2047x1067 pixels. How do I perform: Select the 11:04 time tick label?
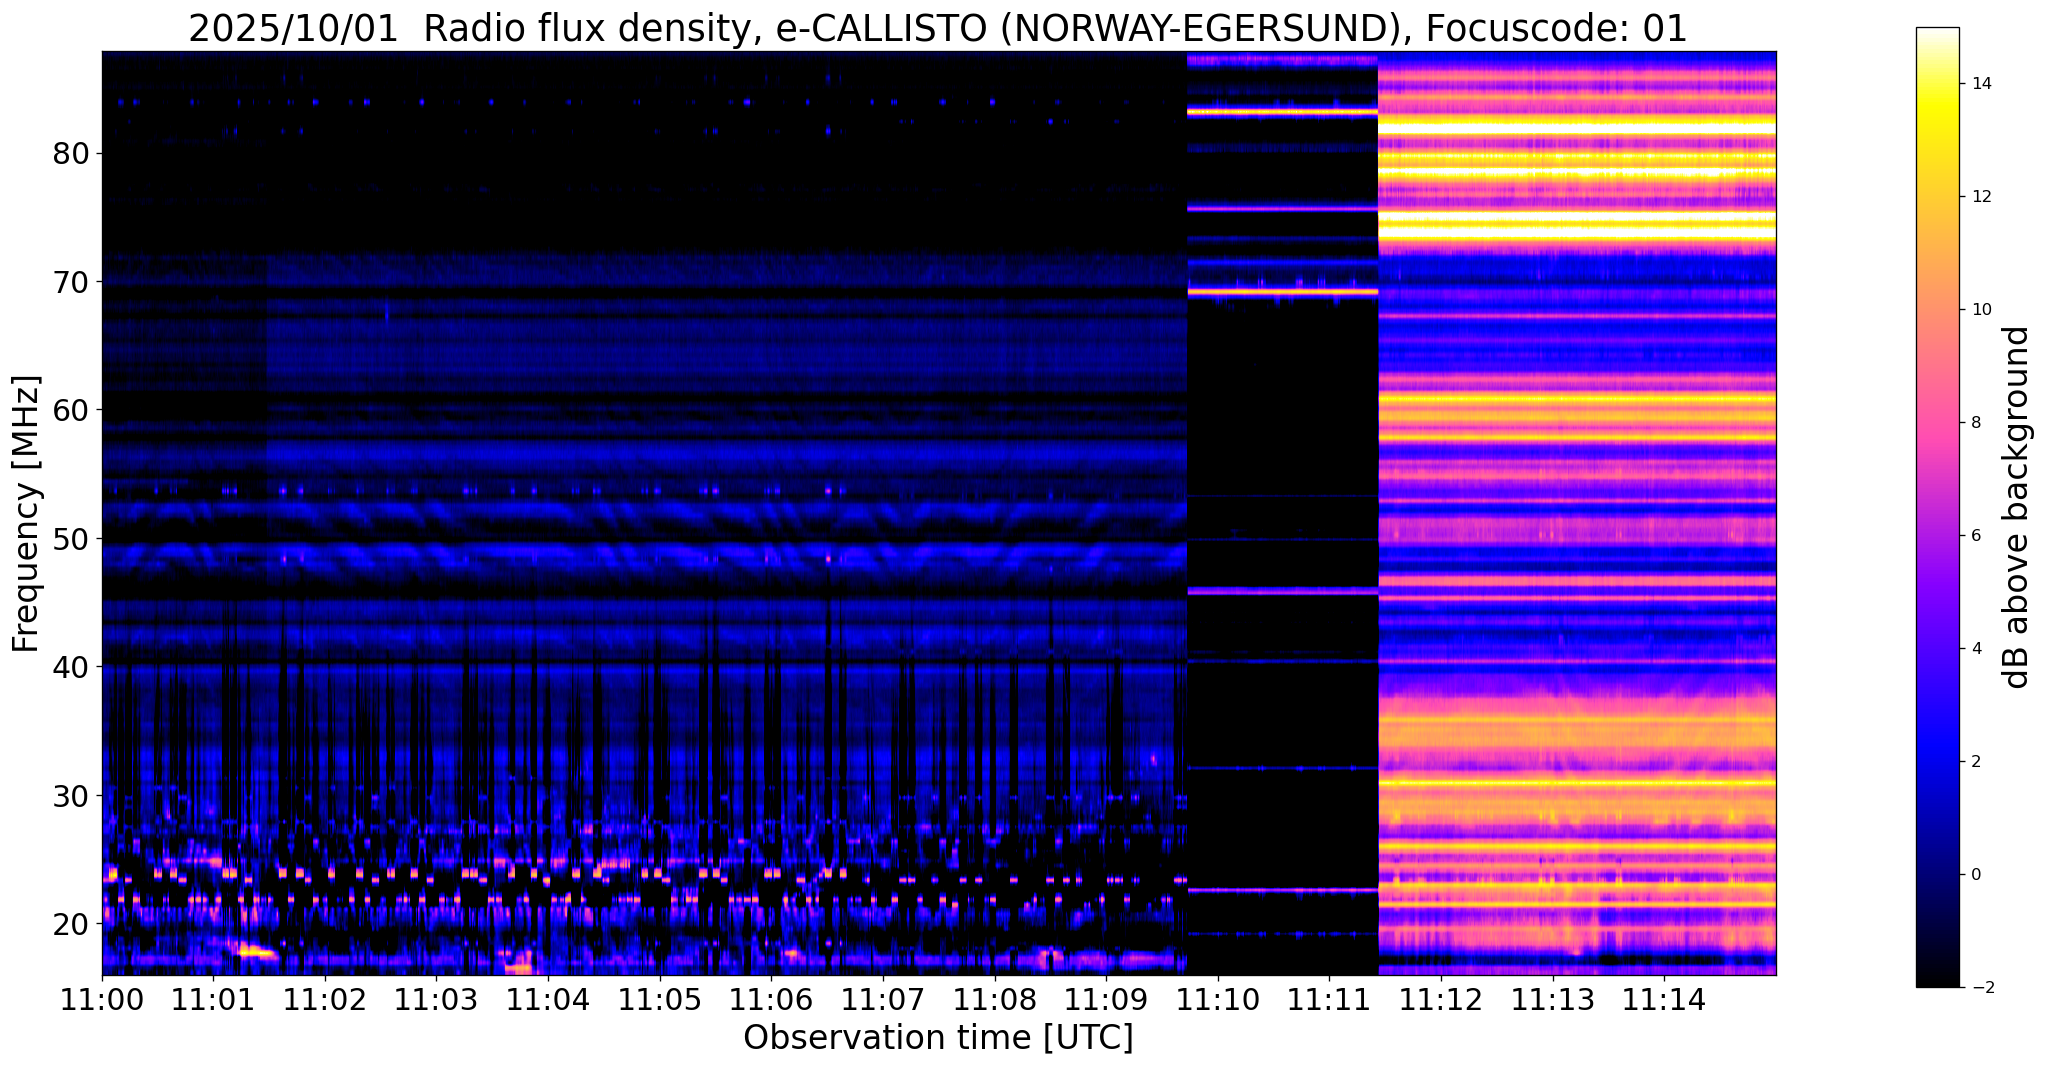(x=548, y=1000)
